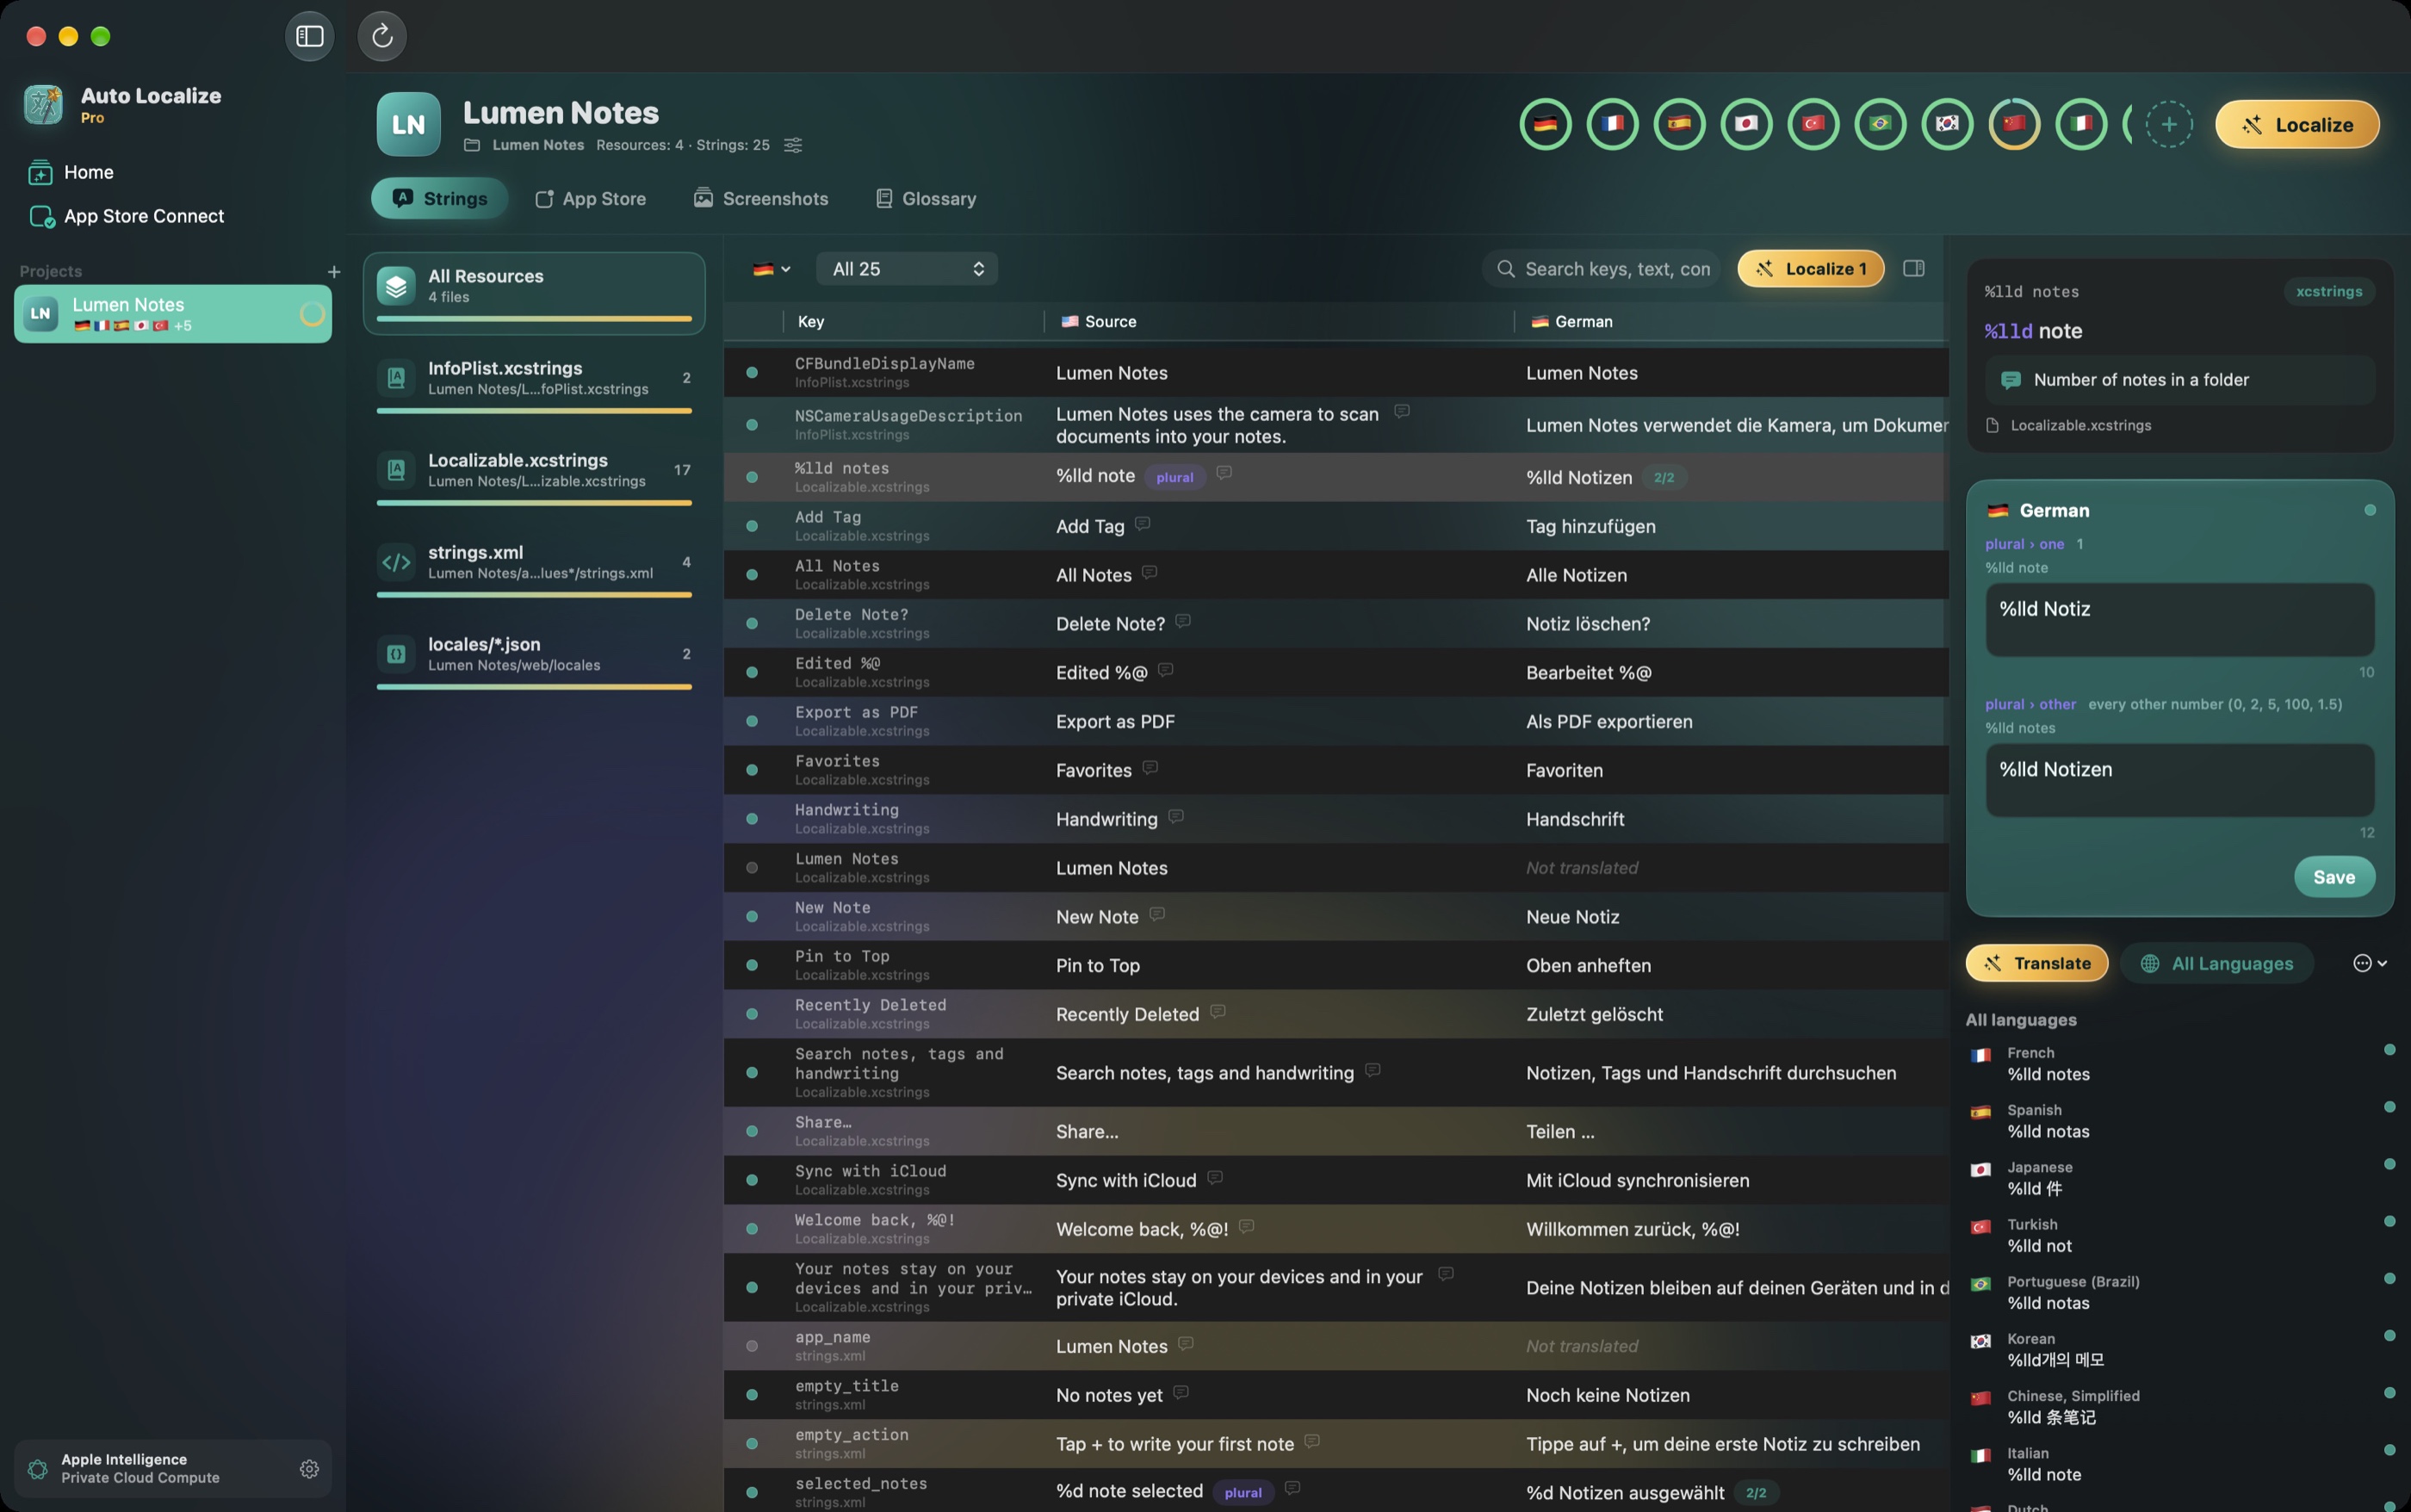The width and height of the screenshot is (2411, 1512).
Task: Click the Auto Localize app icon
Action: pos(43,105)
